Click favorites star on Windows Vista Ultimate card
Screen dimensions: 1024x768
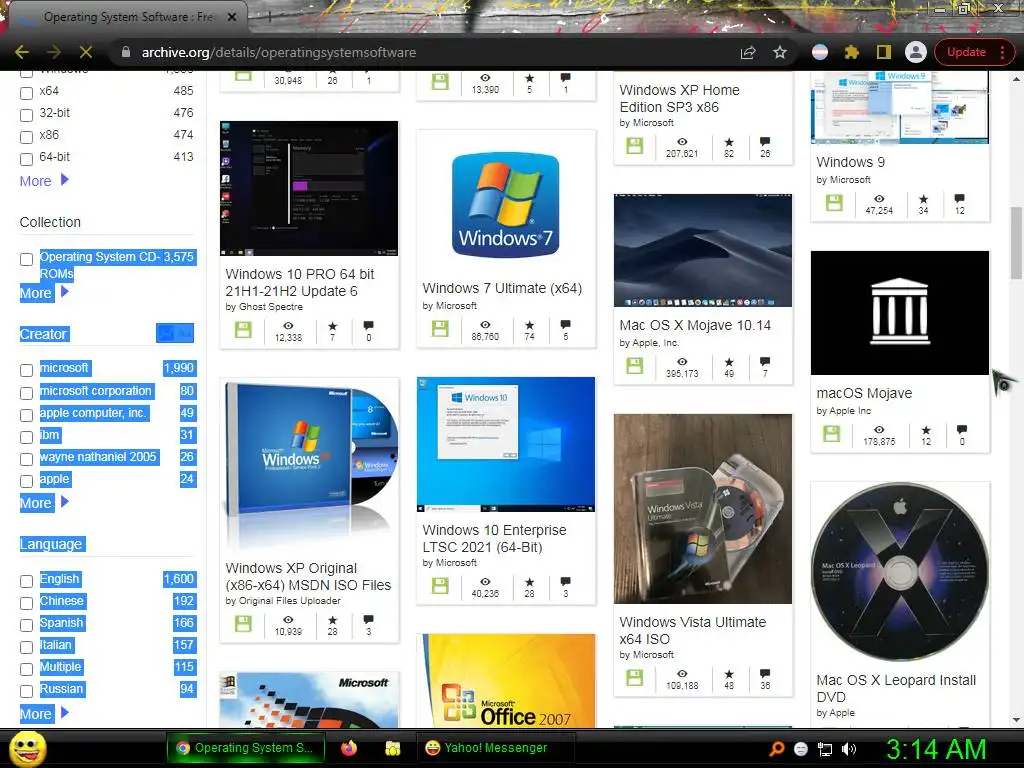click(729, 674)
